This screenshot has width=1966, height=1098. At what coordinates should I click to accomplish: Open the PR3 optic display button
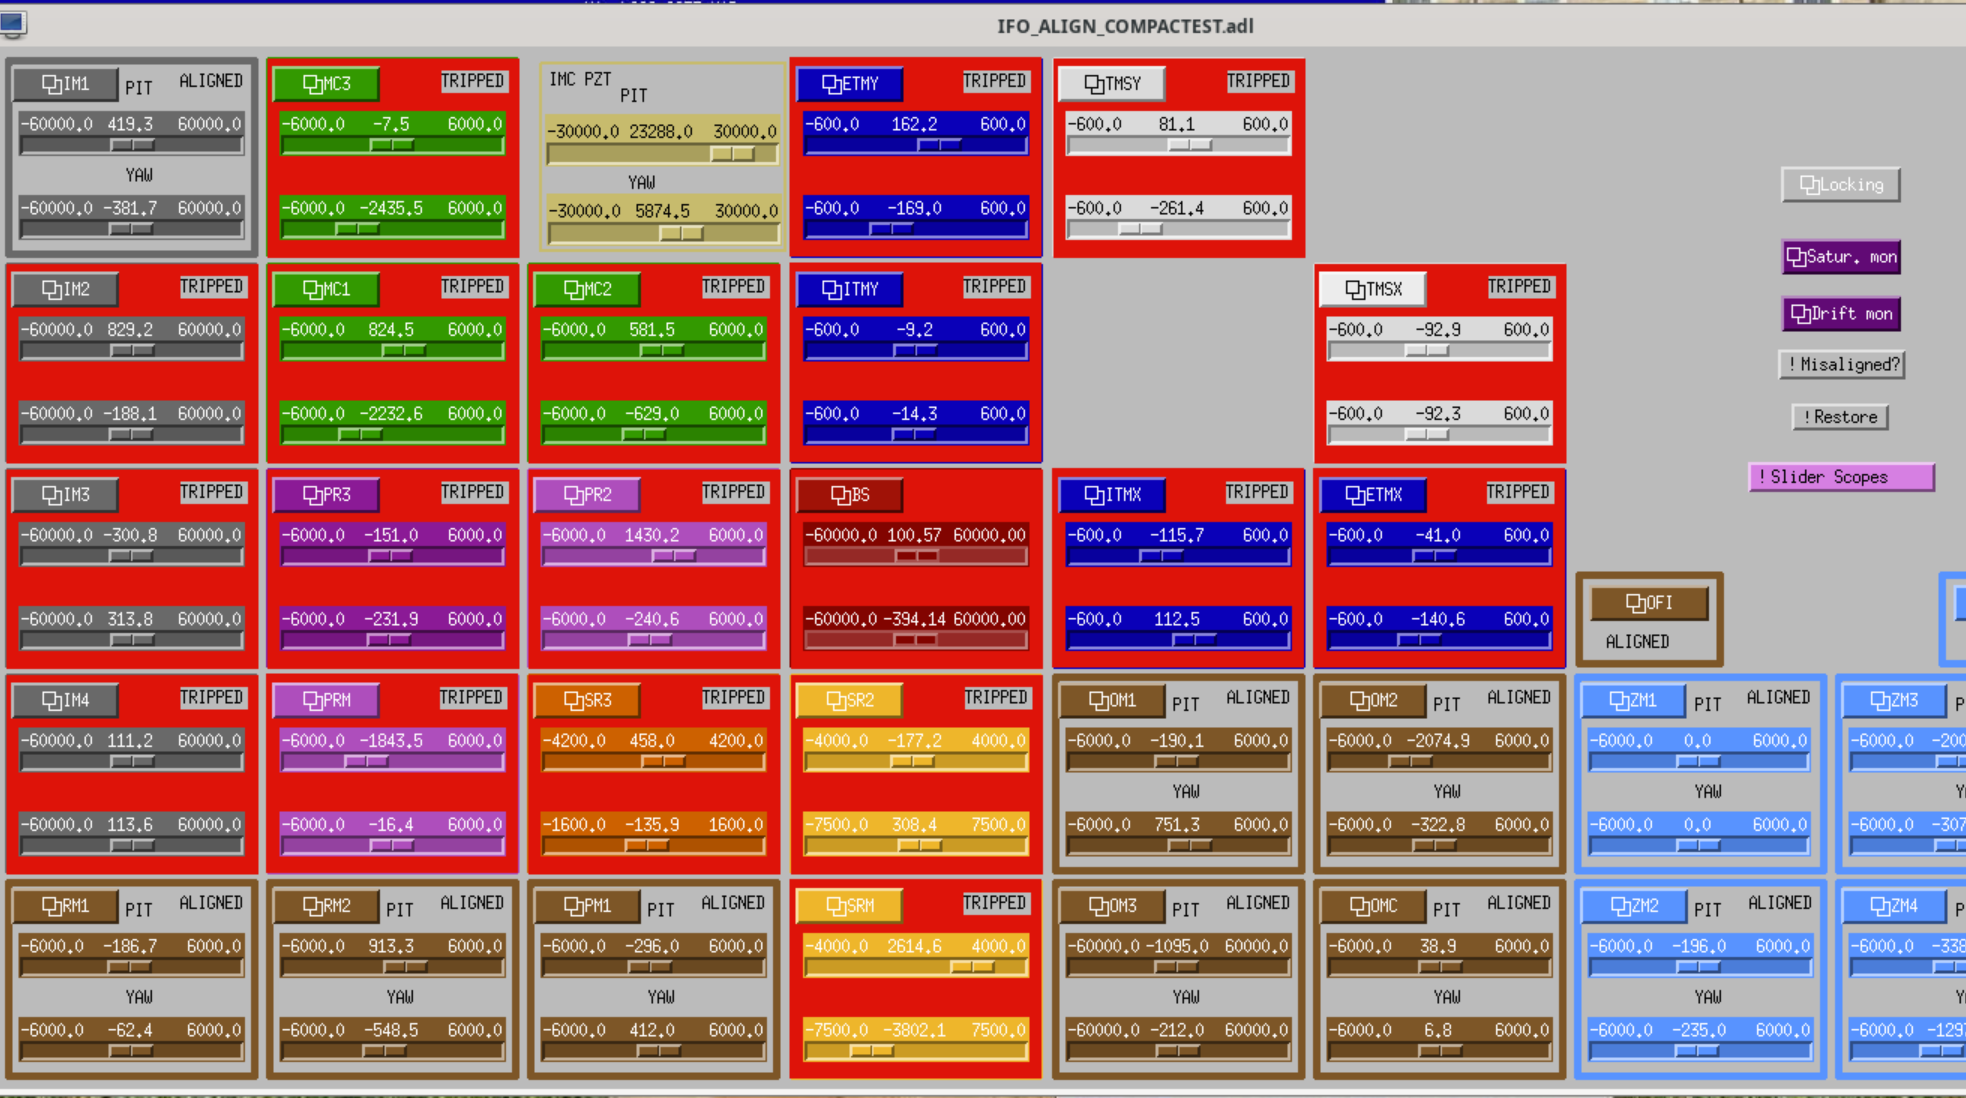coord(326,495)
